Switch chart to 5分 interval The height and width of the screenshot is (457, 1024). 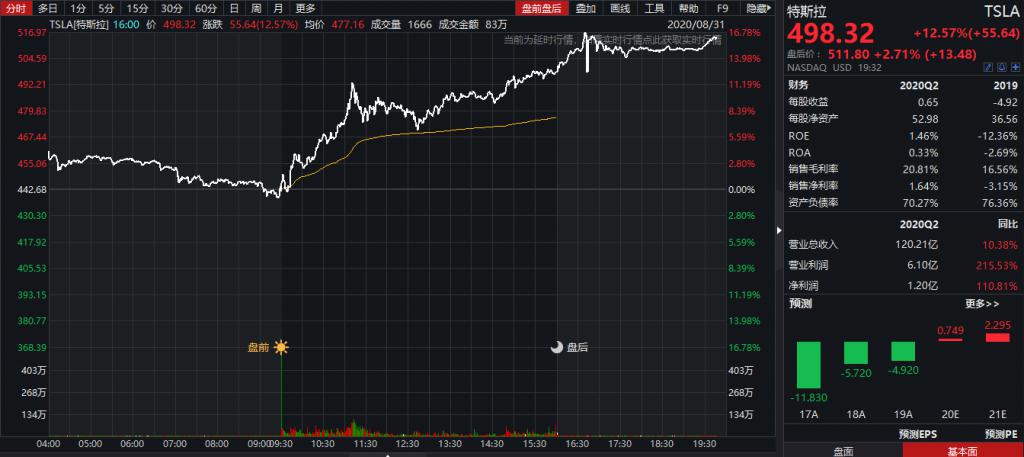point(106,8)
